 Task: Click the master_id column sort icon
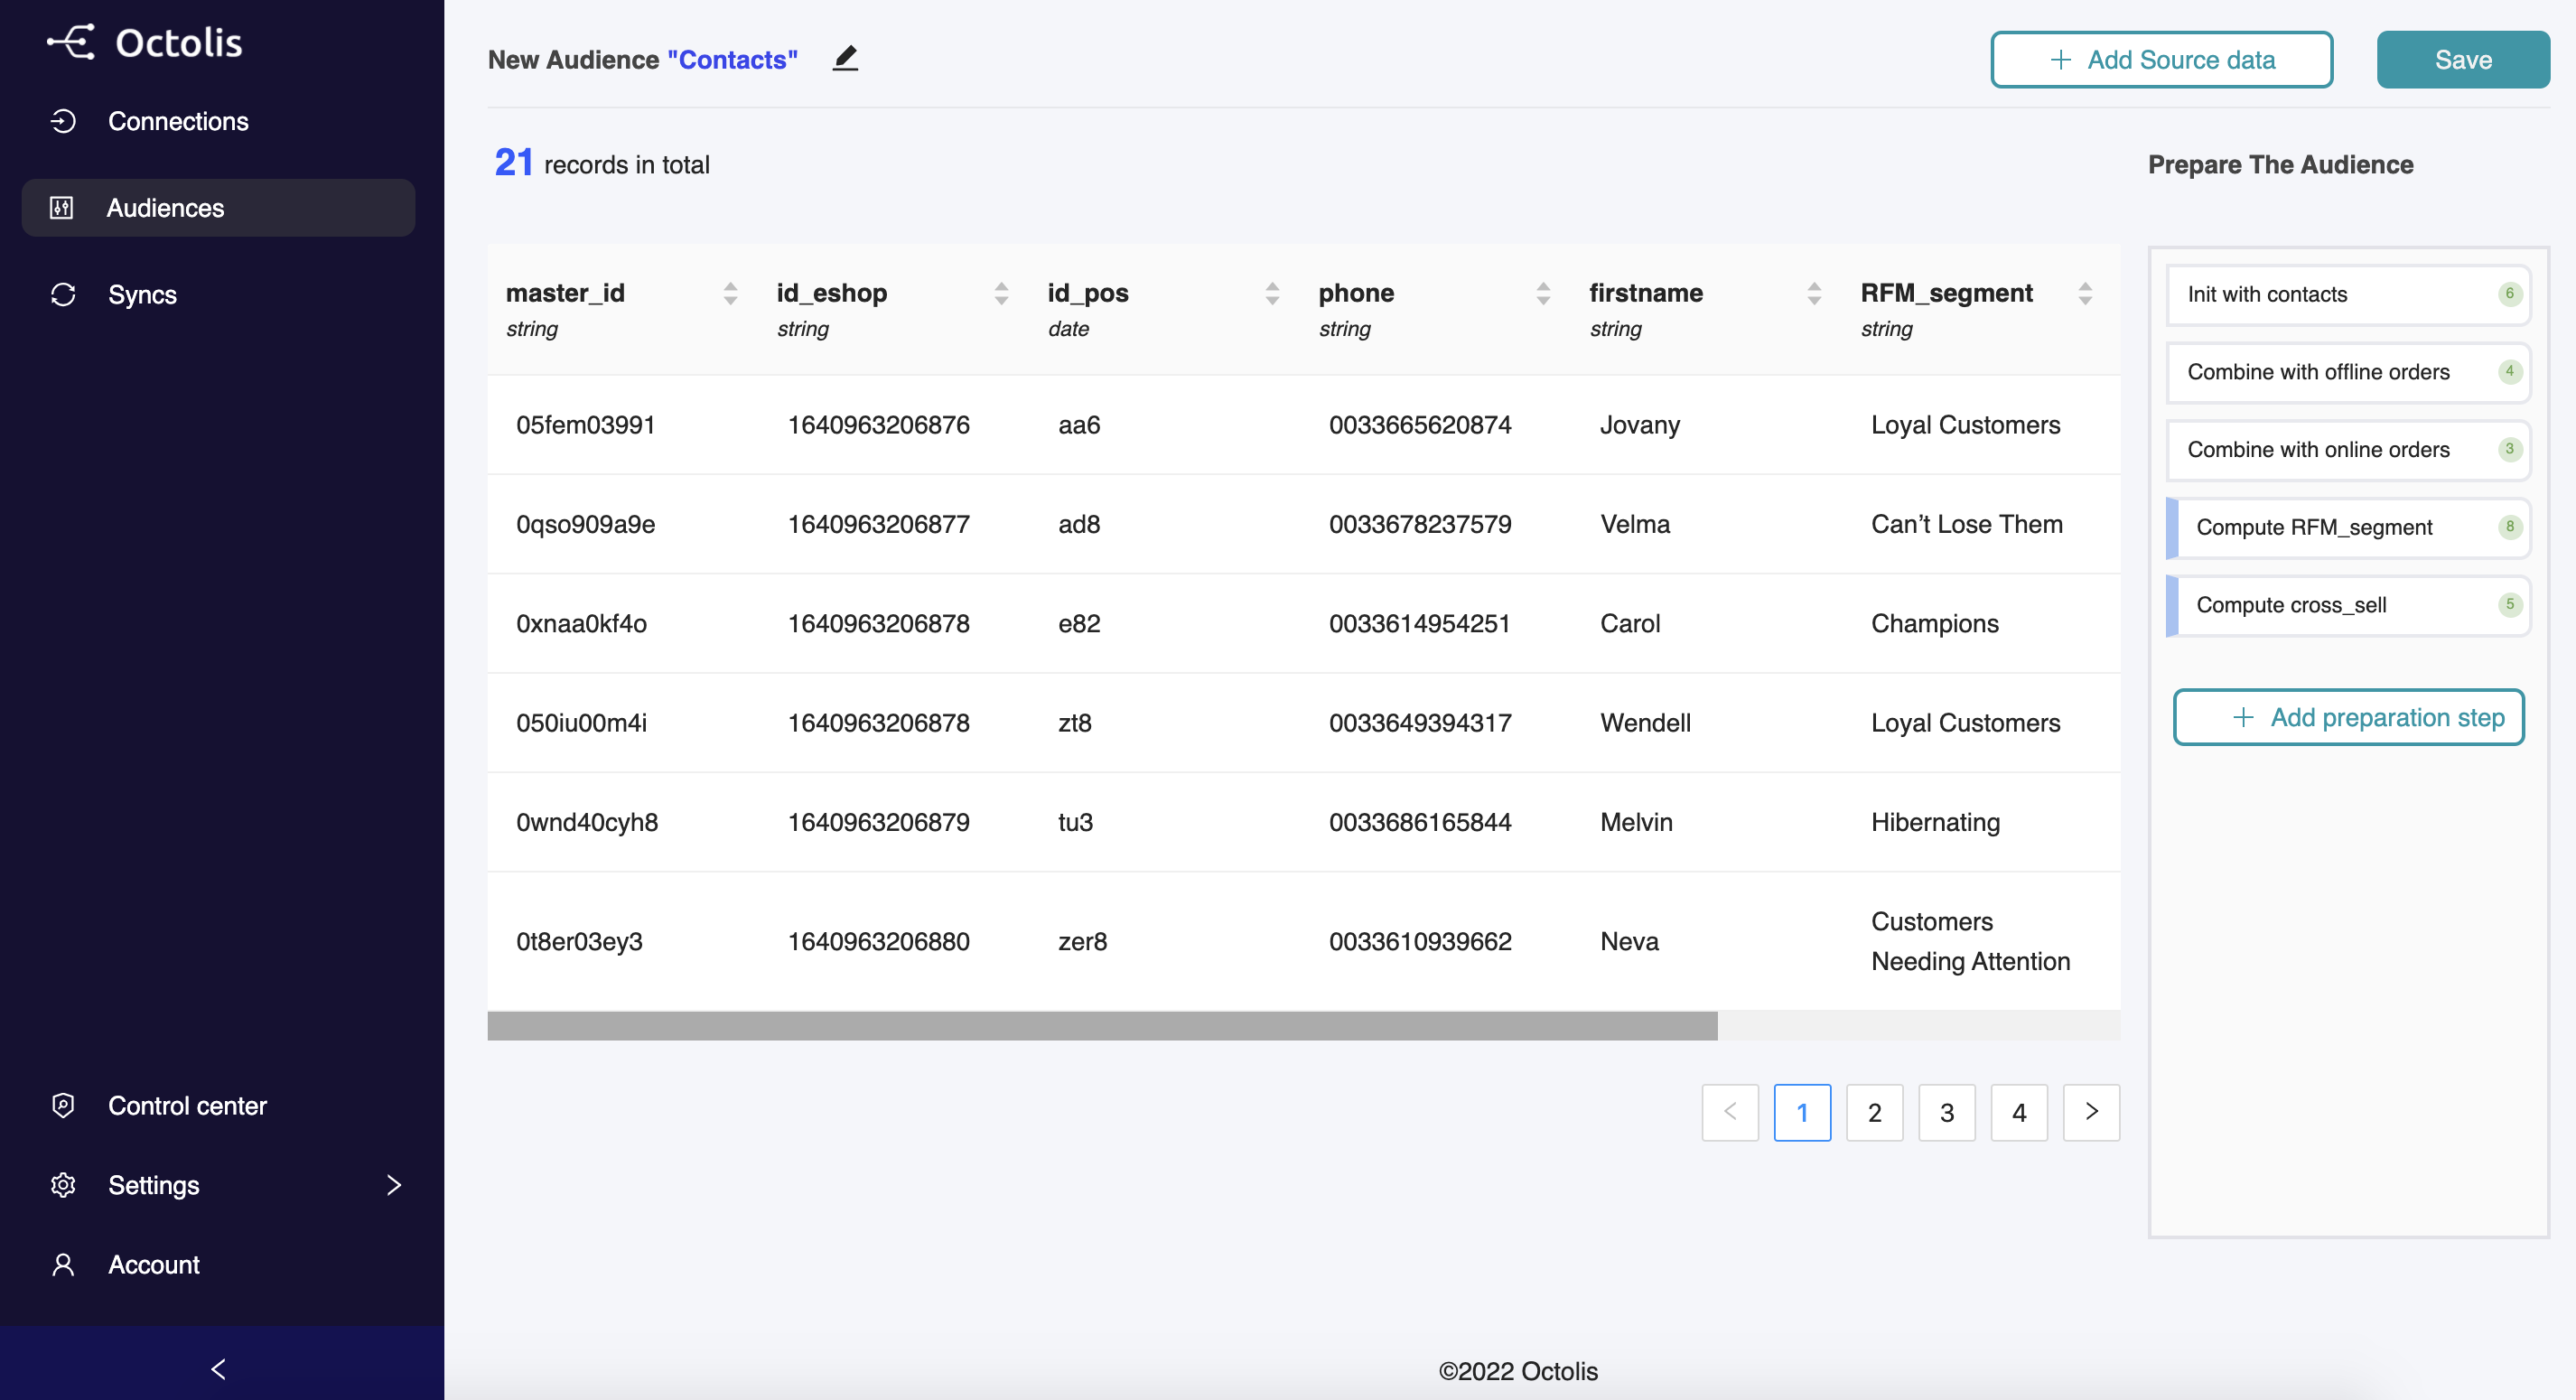729,292
